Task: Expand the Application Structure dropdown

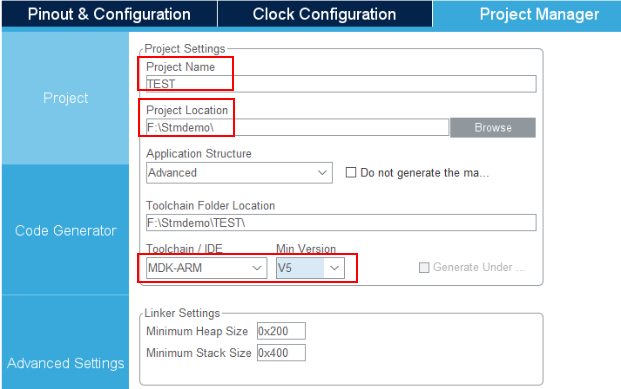Action: (x=239, y=173)
